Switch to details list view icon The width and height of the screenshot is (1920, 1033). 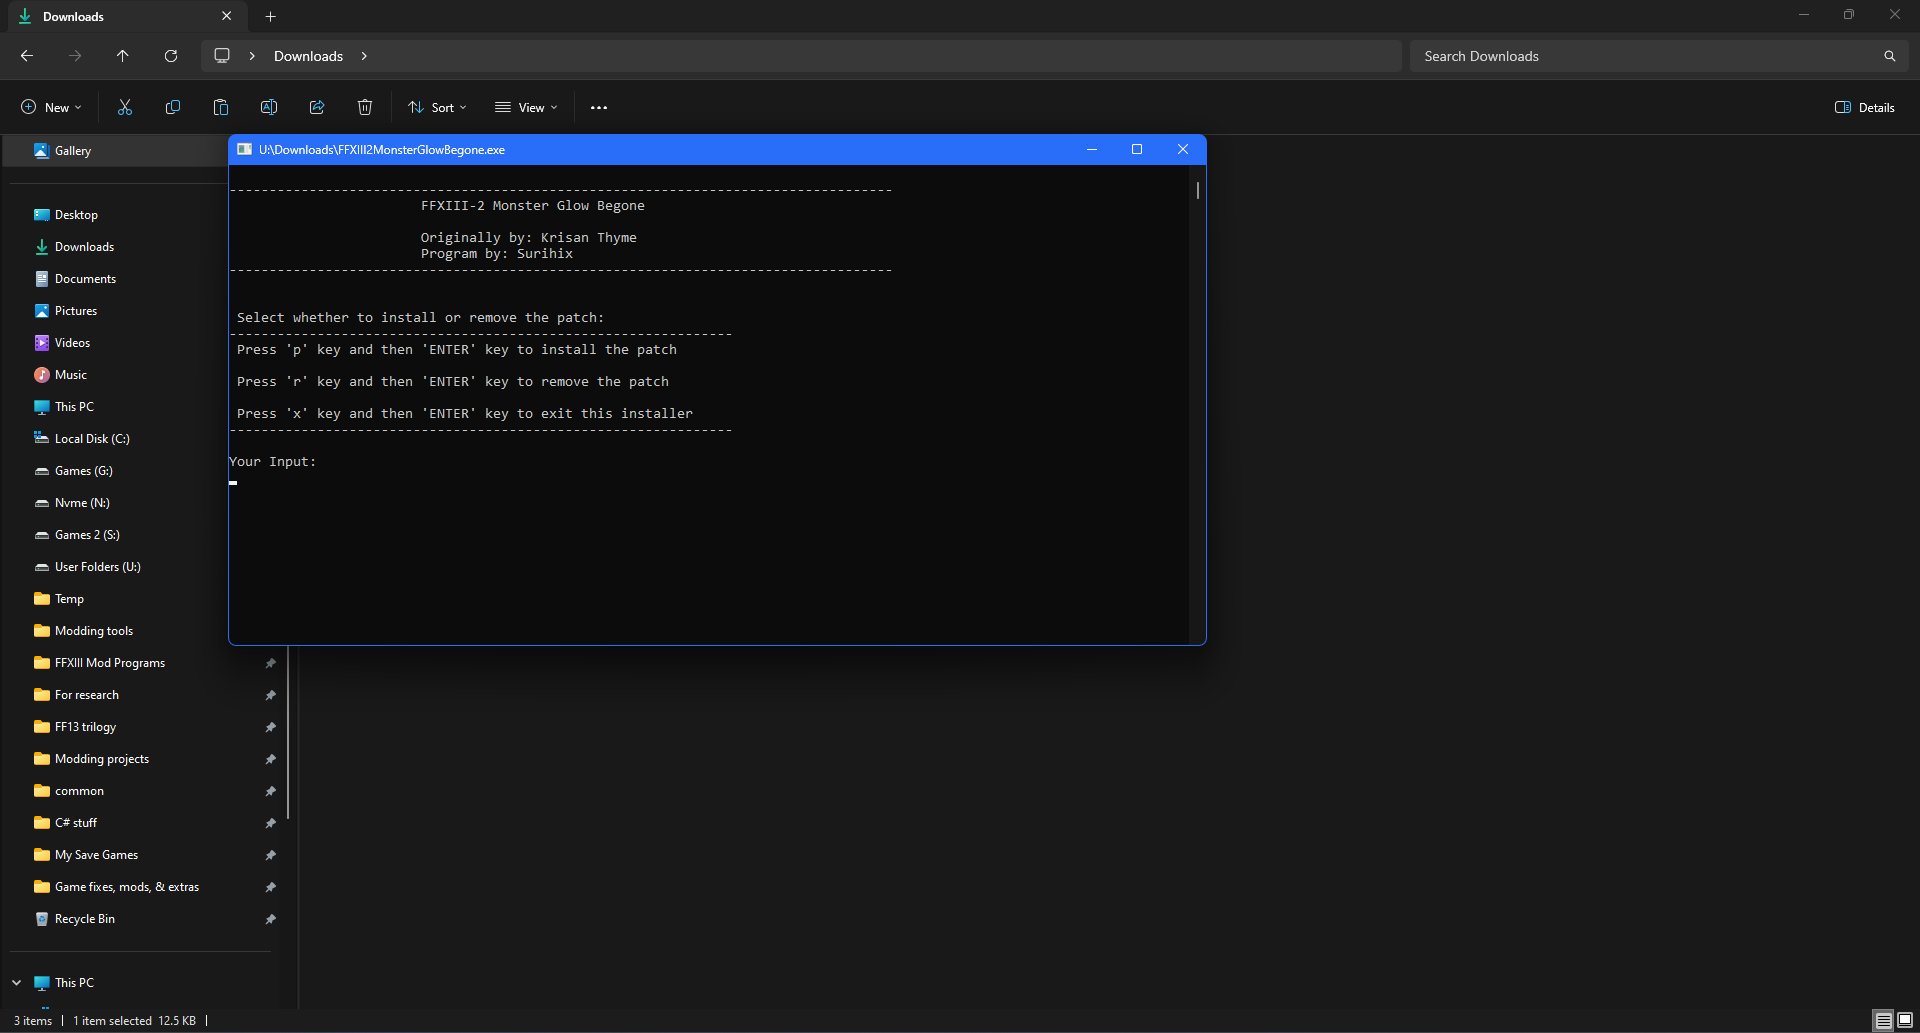coord(1883,1020)
